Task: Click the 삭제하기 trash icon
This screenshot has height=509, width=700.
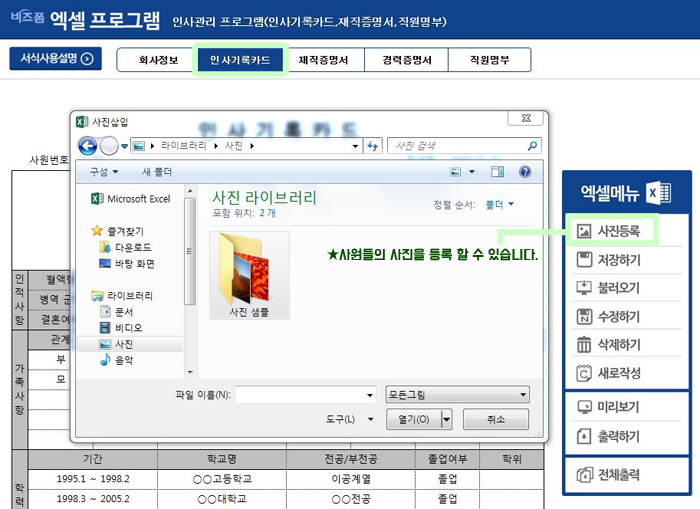Action: pyautogui.click(x=584, y=345)
